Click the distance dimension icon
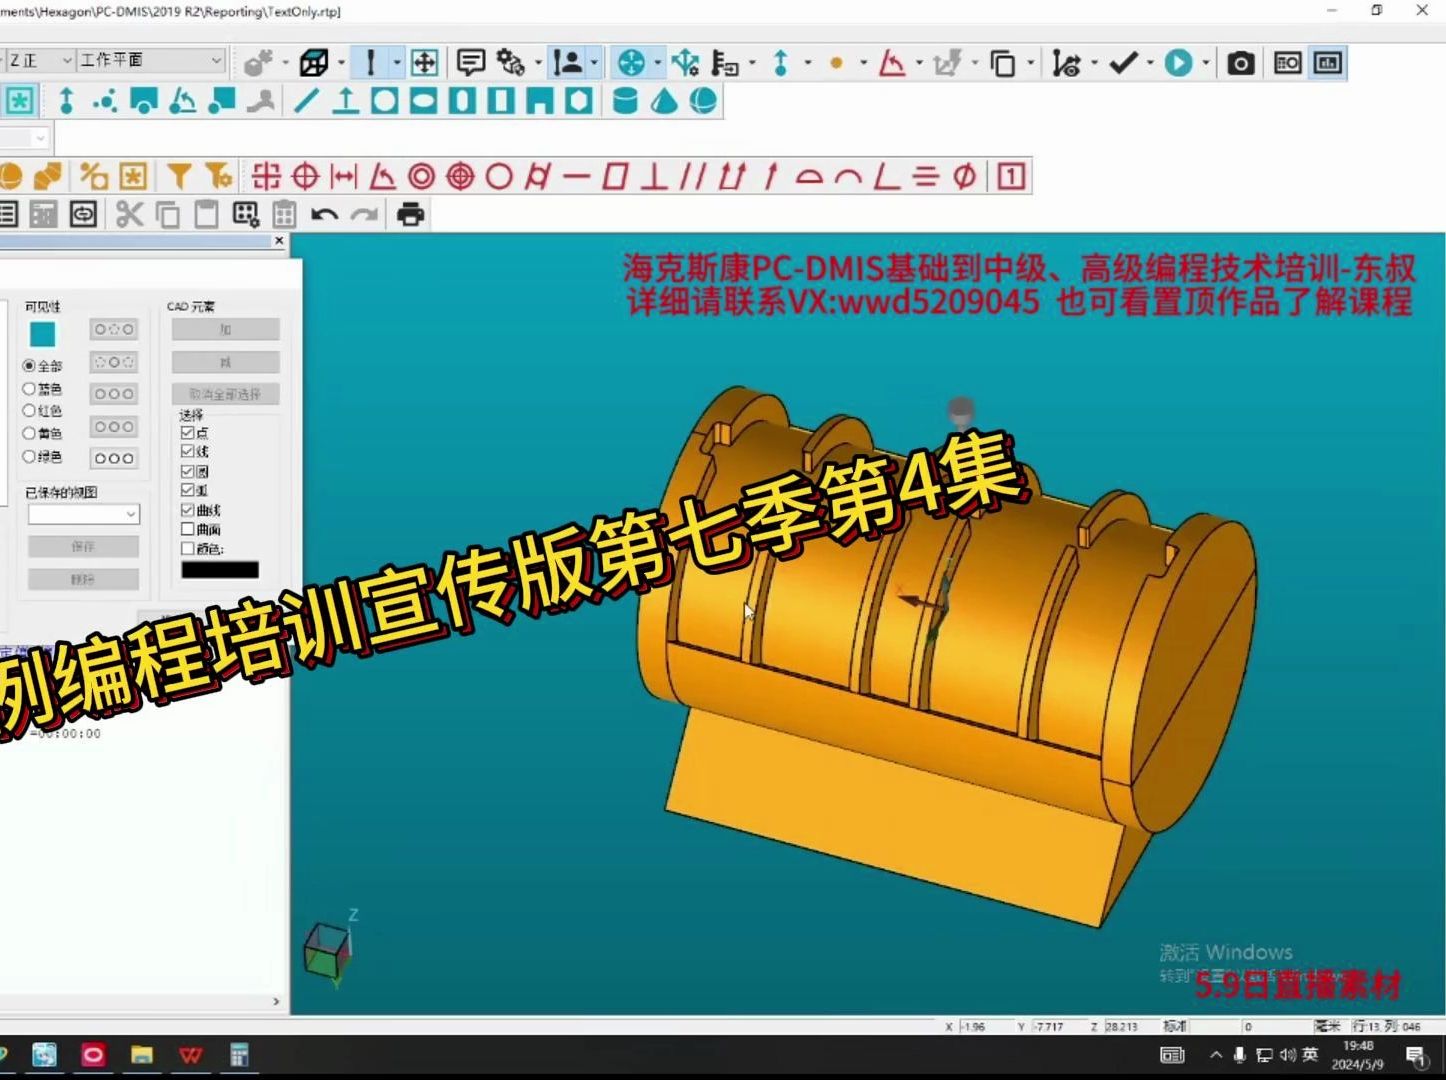Image resolution: width=1446 pixels, height=1080 pixels. [x=343, y=177]
